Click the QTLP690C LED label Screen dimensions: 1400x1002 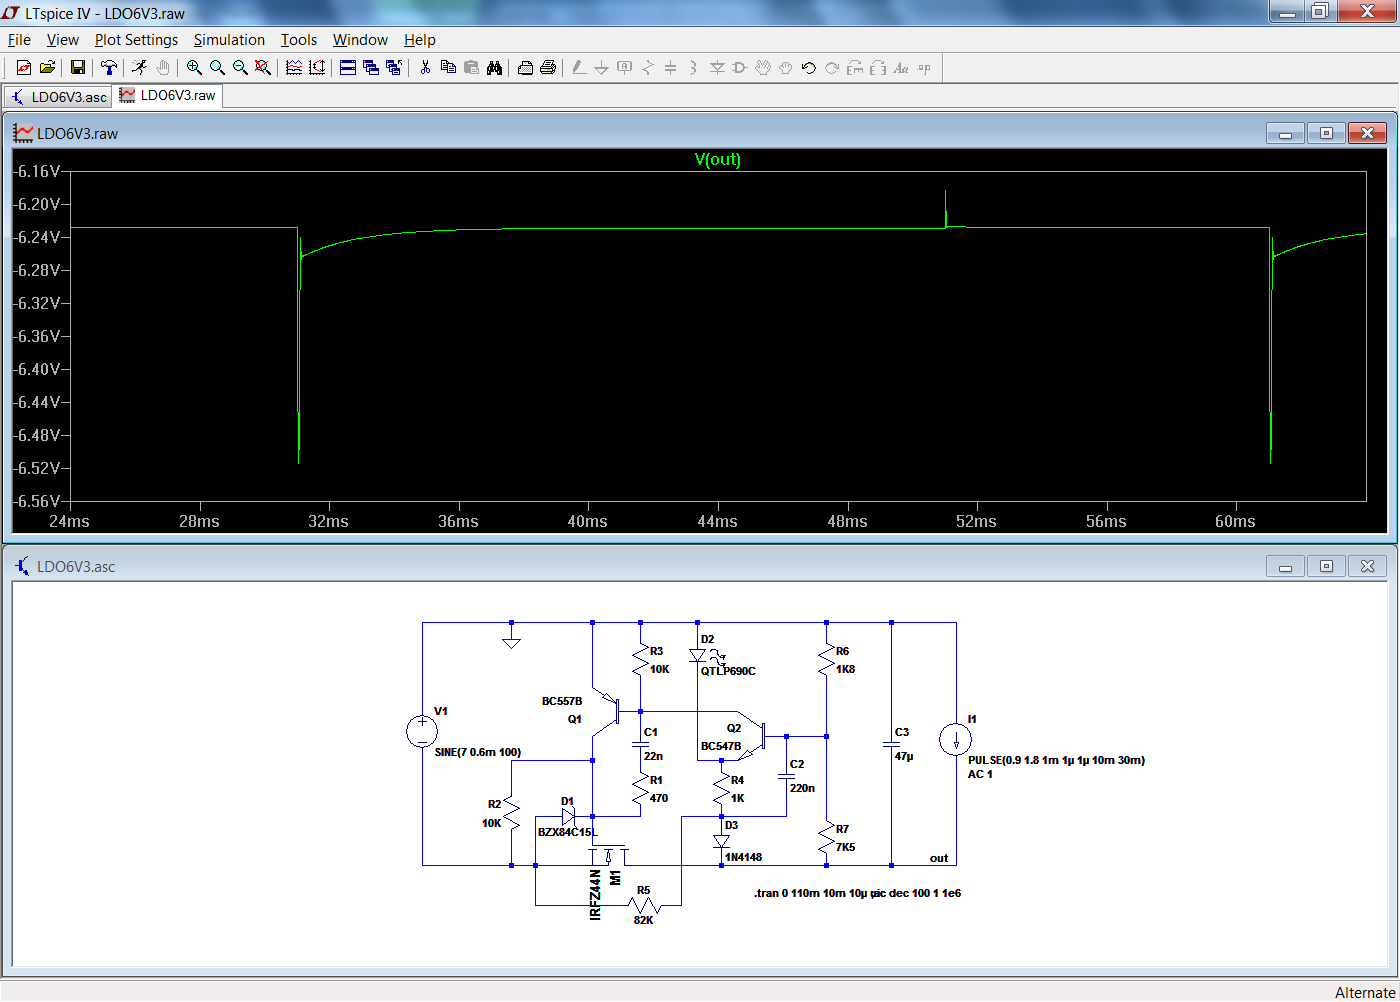[x=728, y=671]
